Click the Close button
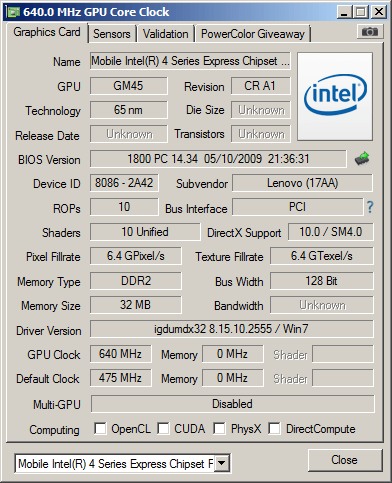392x483 pixels. click(x=345, y=460)
